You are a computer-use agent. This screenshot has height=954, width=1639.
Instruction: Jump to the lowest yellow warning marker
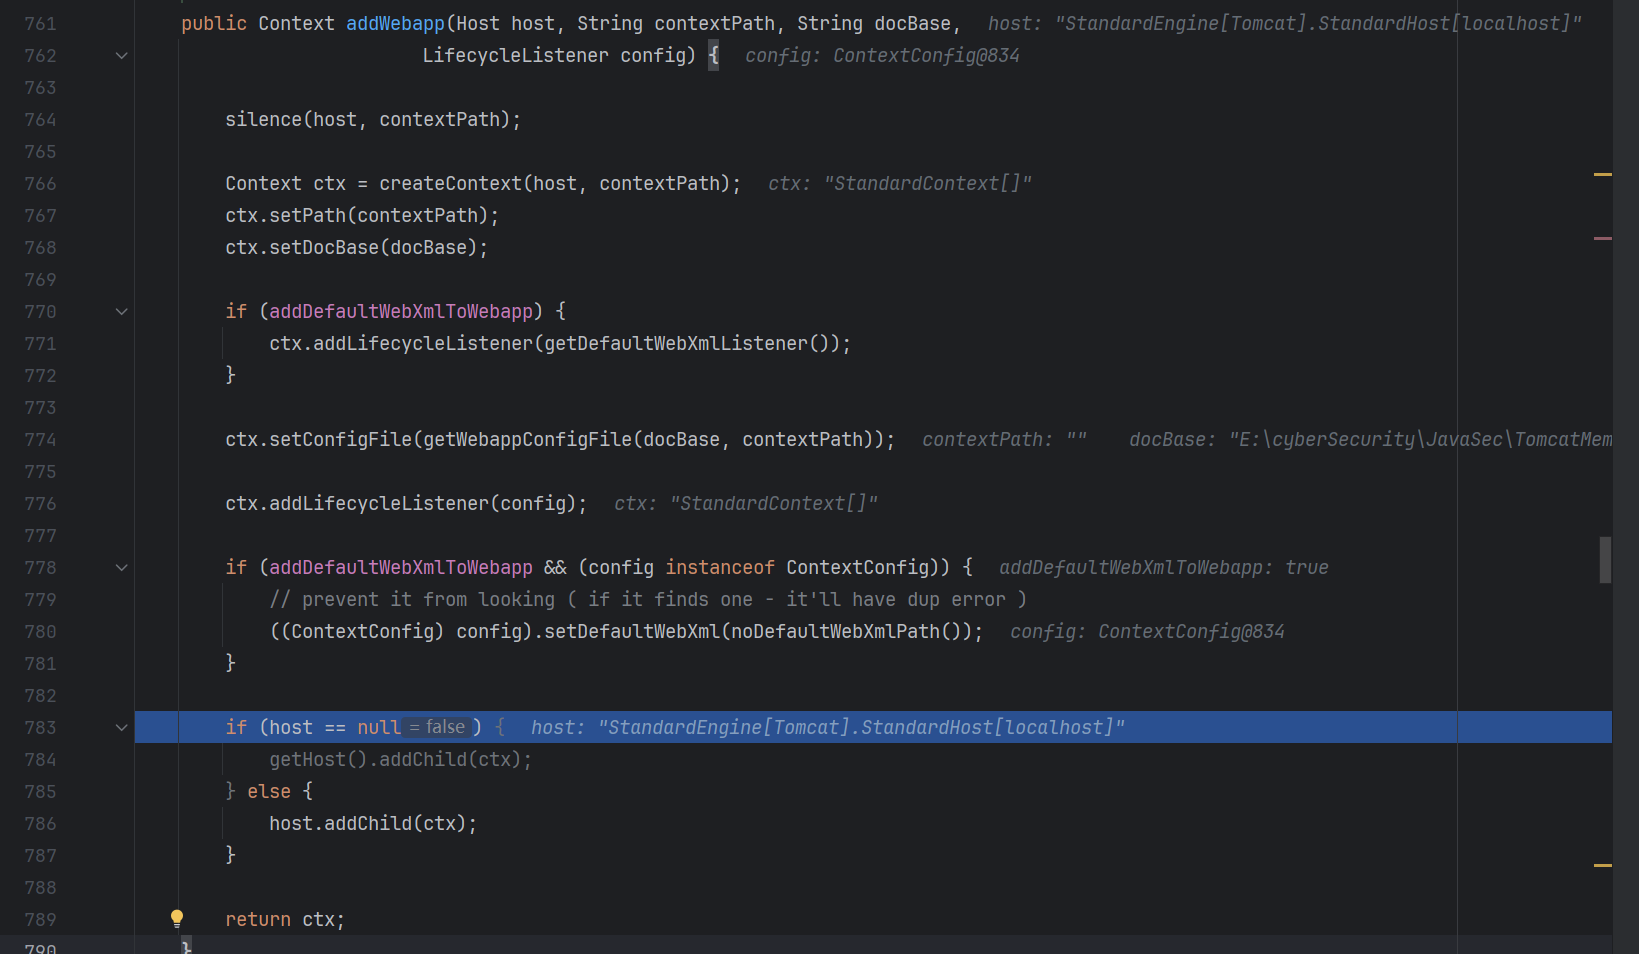pos(1602,865)
